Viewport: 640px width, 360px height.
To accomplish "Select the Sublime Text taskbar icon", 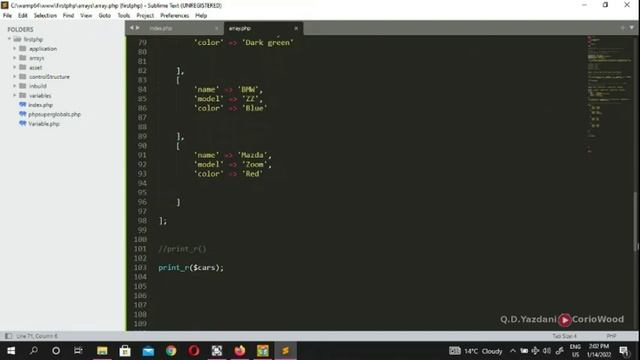I will coord(285,351).
